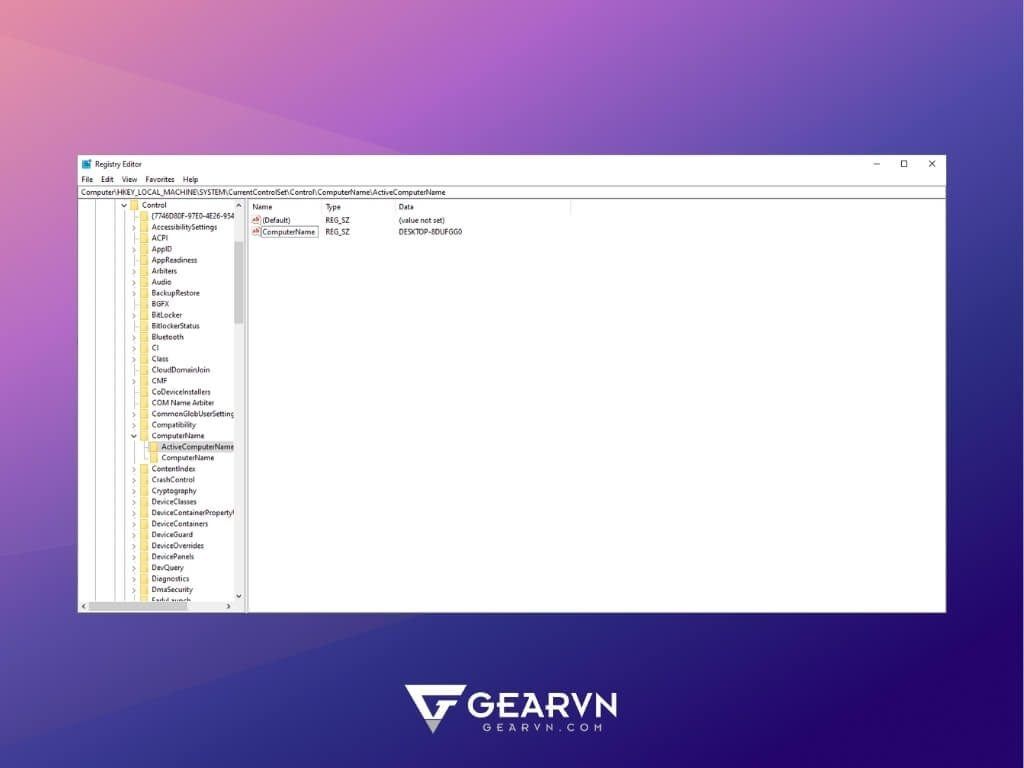
Task: Select the Compatibility key folder icon
Action: click(146, 424)
